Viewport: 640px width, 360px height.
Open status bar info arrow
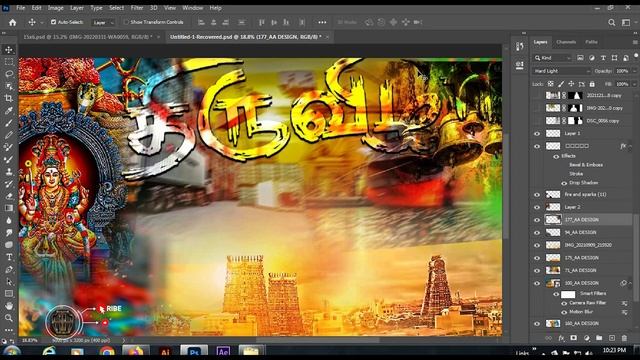coord(124,340)
